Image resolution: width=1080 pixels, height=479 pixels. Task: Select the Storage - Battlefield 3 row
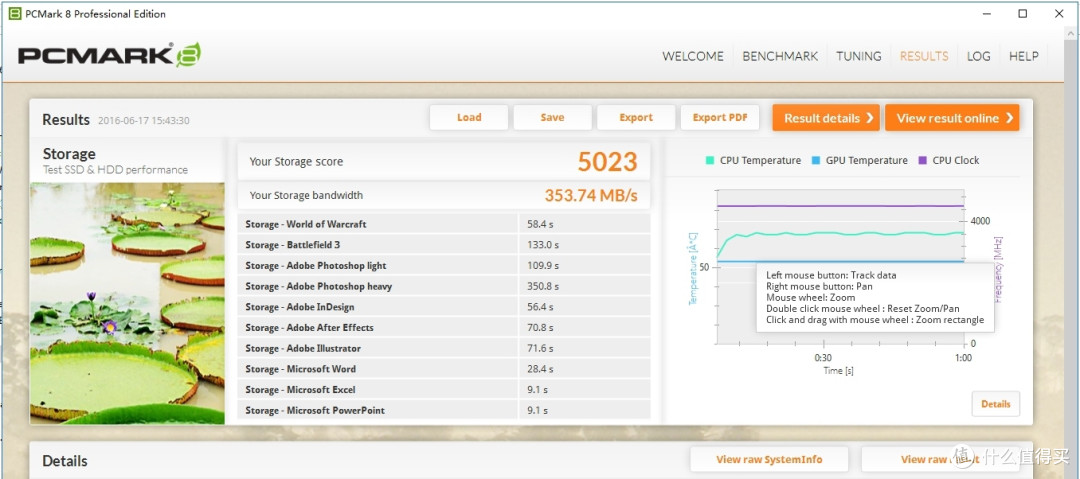pyautogui.click(x=444, y=245)
